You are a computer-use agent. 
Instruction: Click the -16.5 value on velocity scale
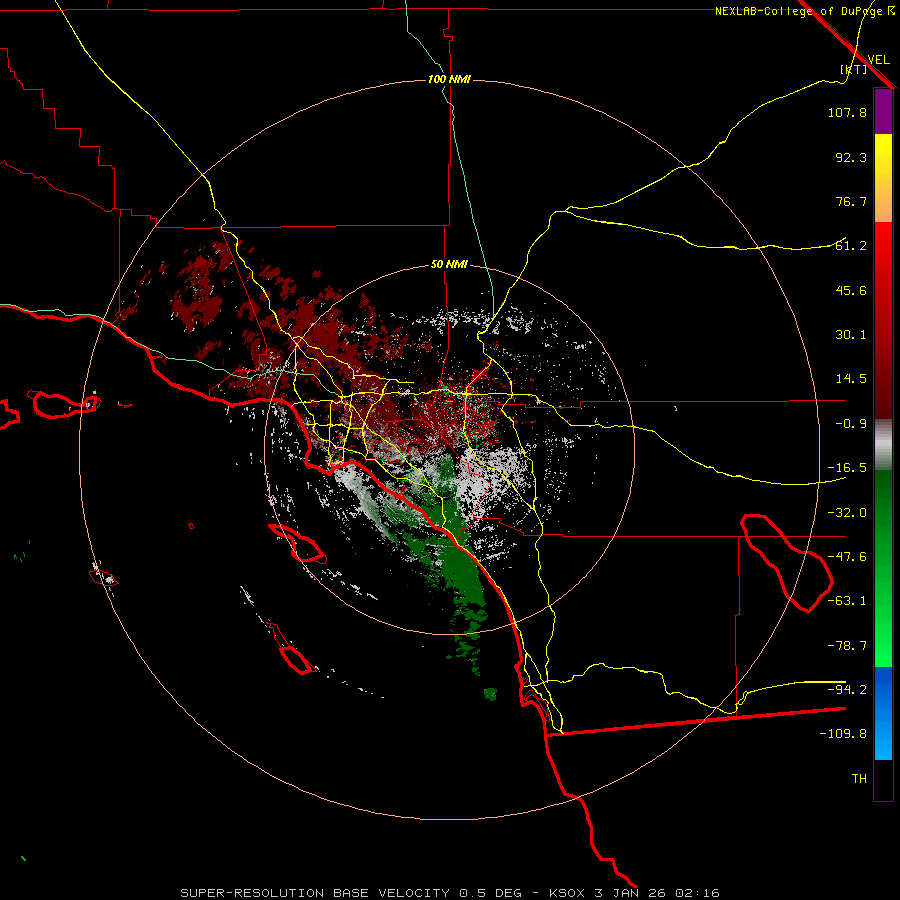pyautogui.click(x=847, y=468)
